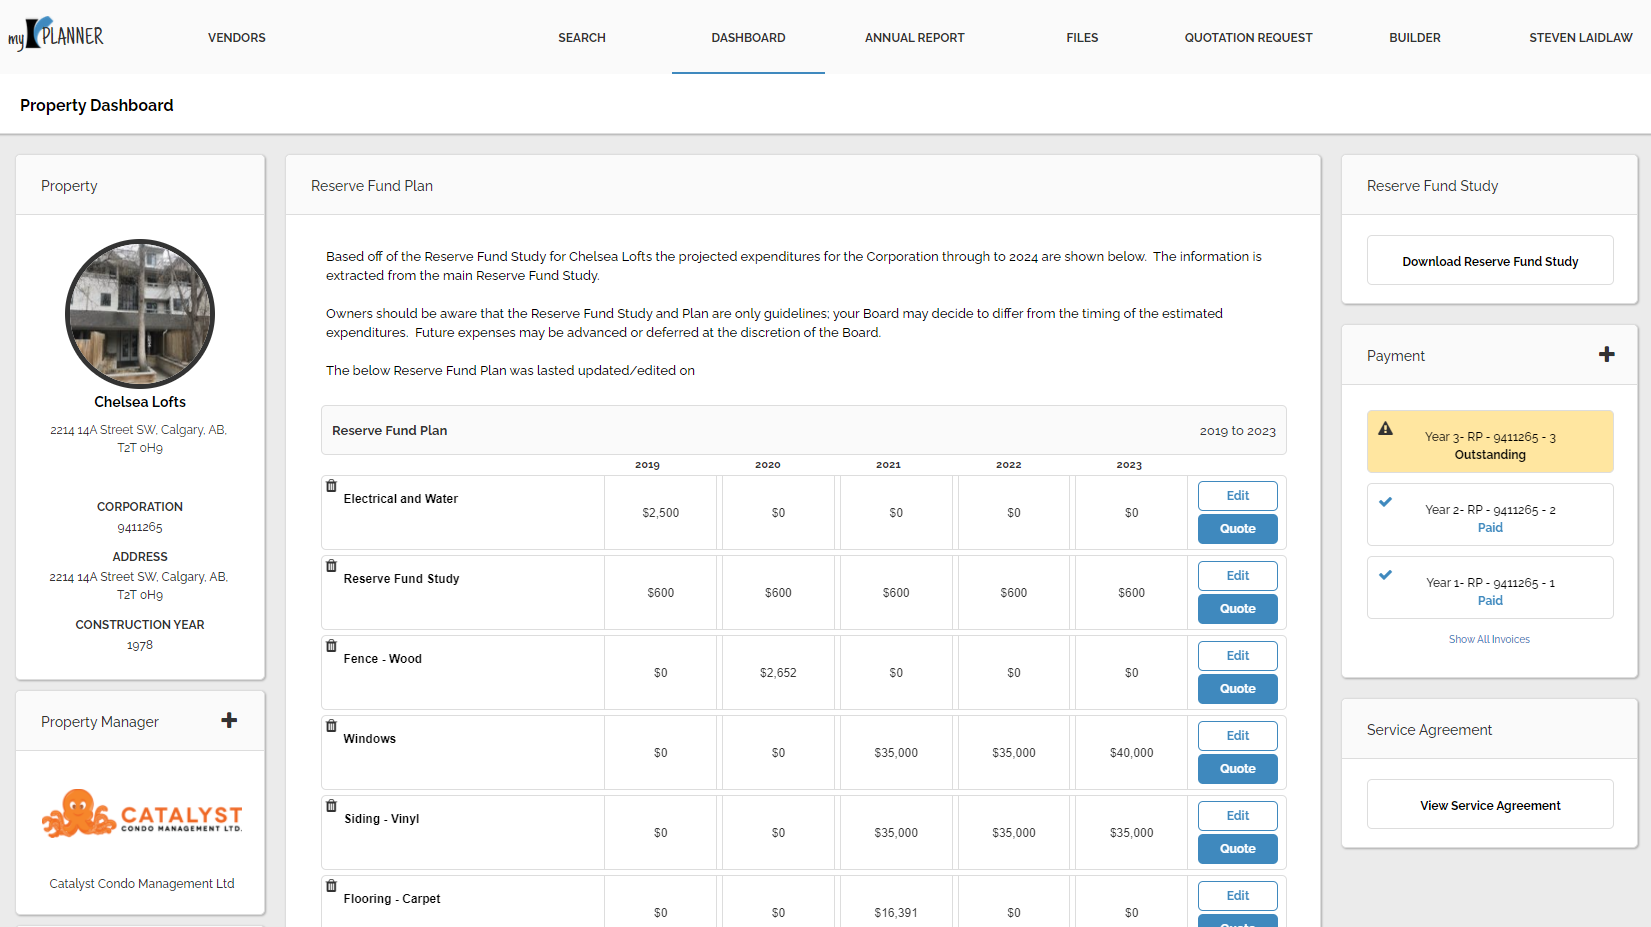
Task: Edit the Electrical and Water row
Action: coord(1237,496)
